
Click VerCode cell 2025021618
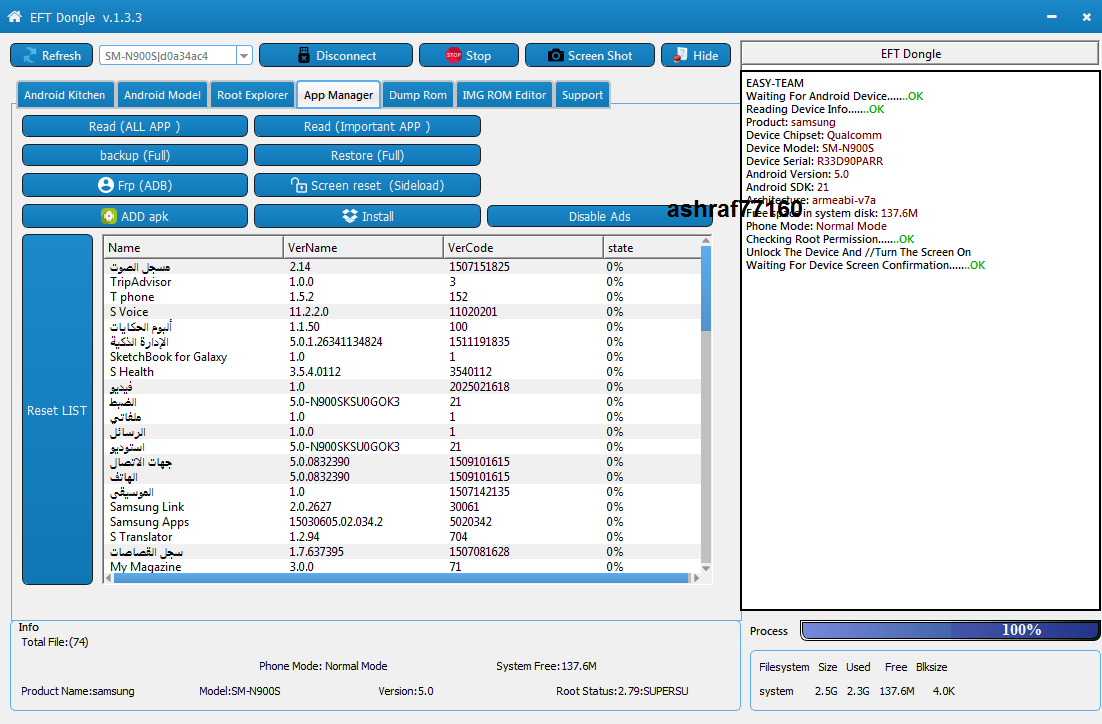pyautogui.click(x=479, y=387)
